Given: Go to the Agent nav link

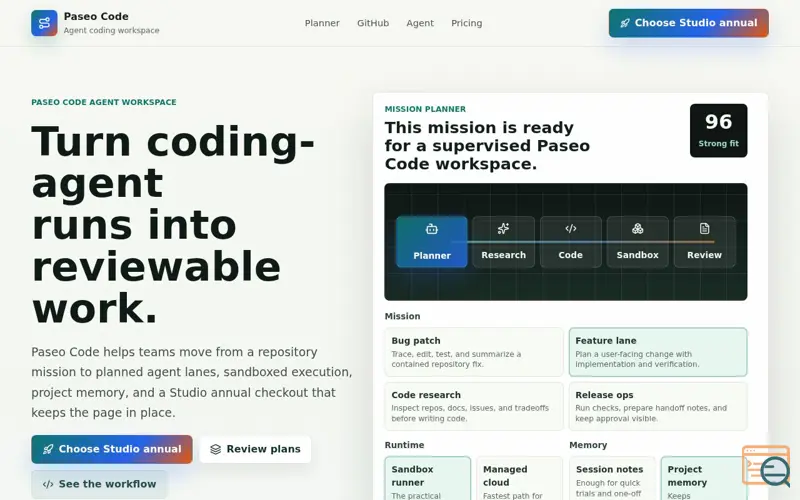Looking at the screenshot, I should click(x=420, y=23).
